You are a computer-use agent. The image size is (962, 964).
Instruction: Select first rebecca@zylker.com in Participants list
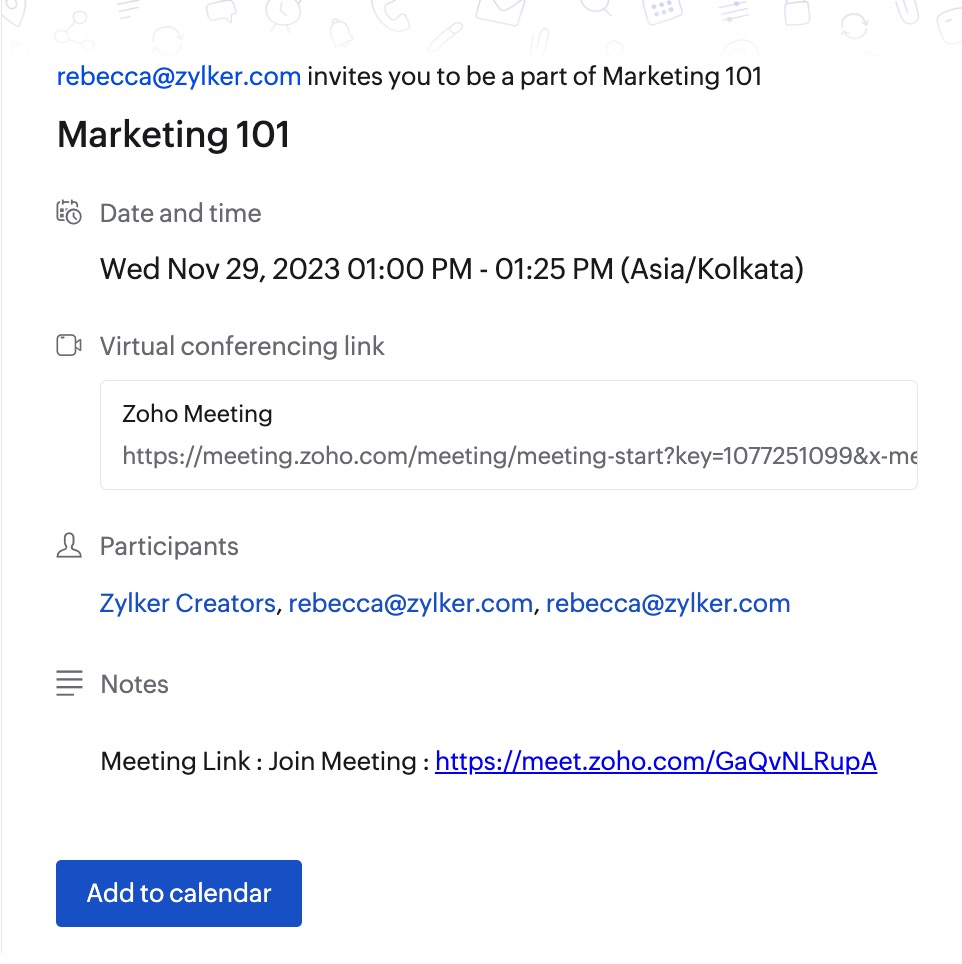point(411,603)
